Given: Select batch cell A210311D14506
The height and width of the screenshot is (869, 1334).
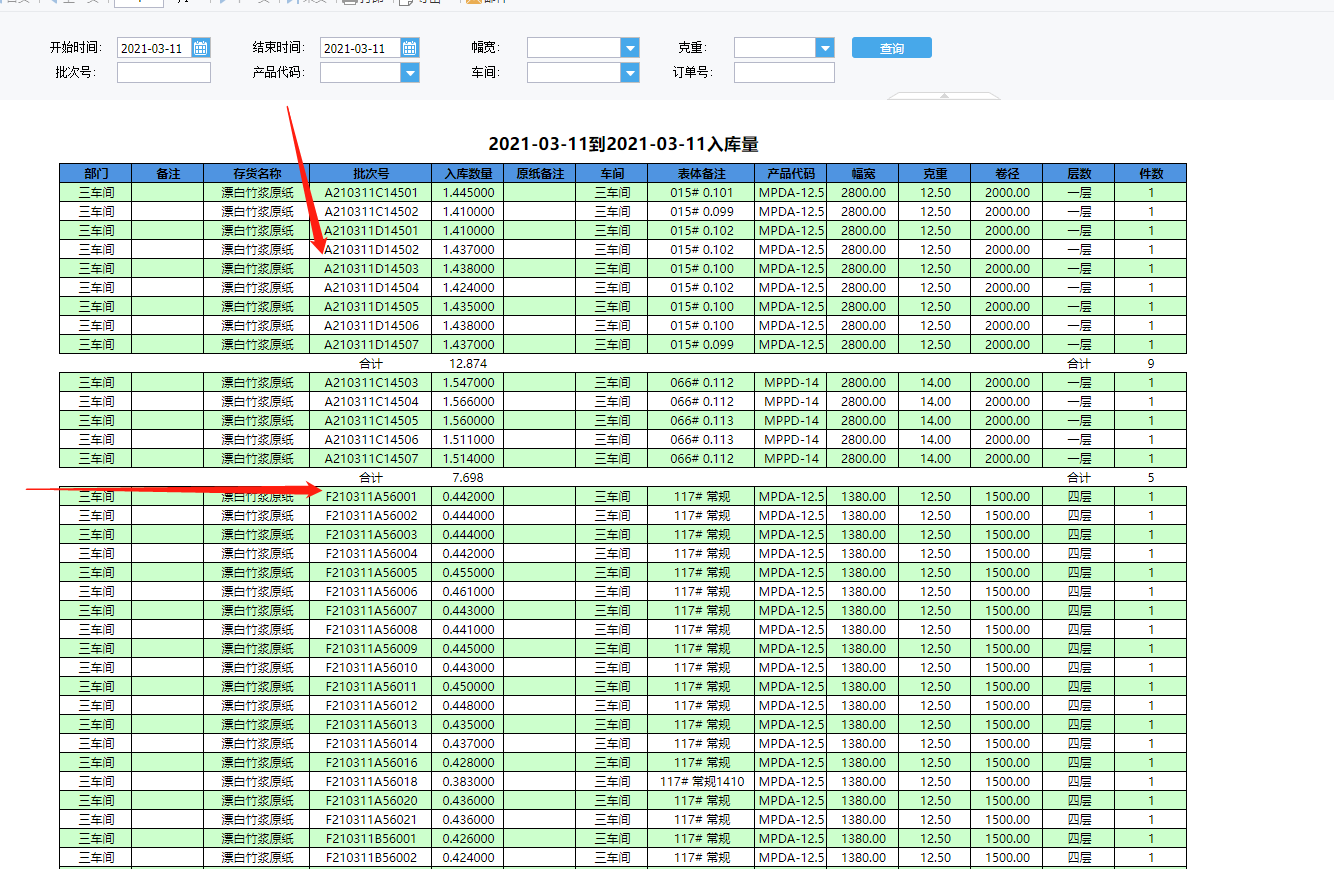Looking at the screenshot, I should pyautogui.click(x=371, y=325).
